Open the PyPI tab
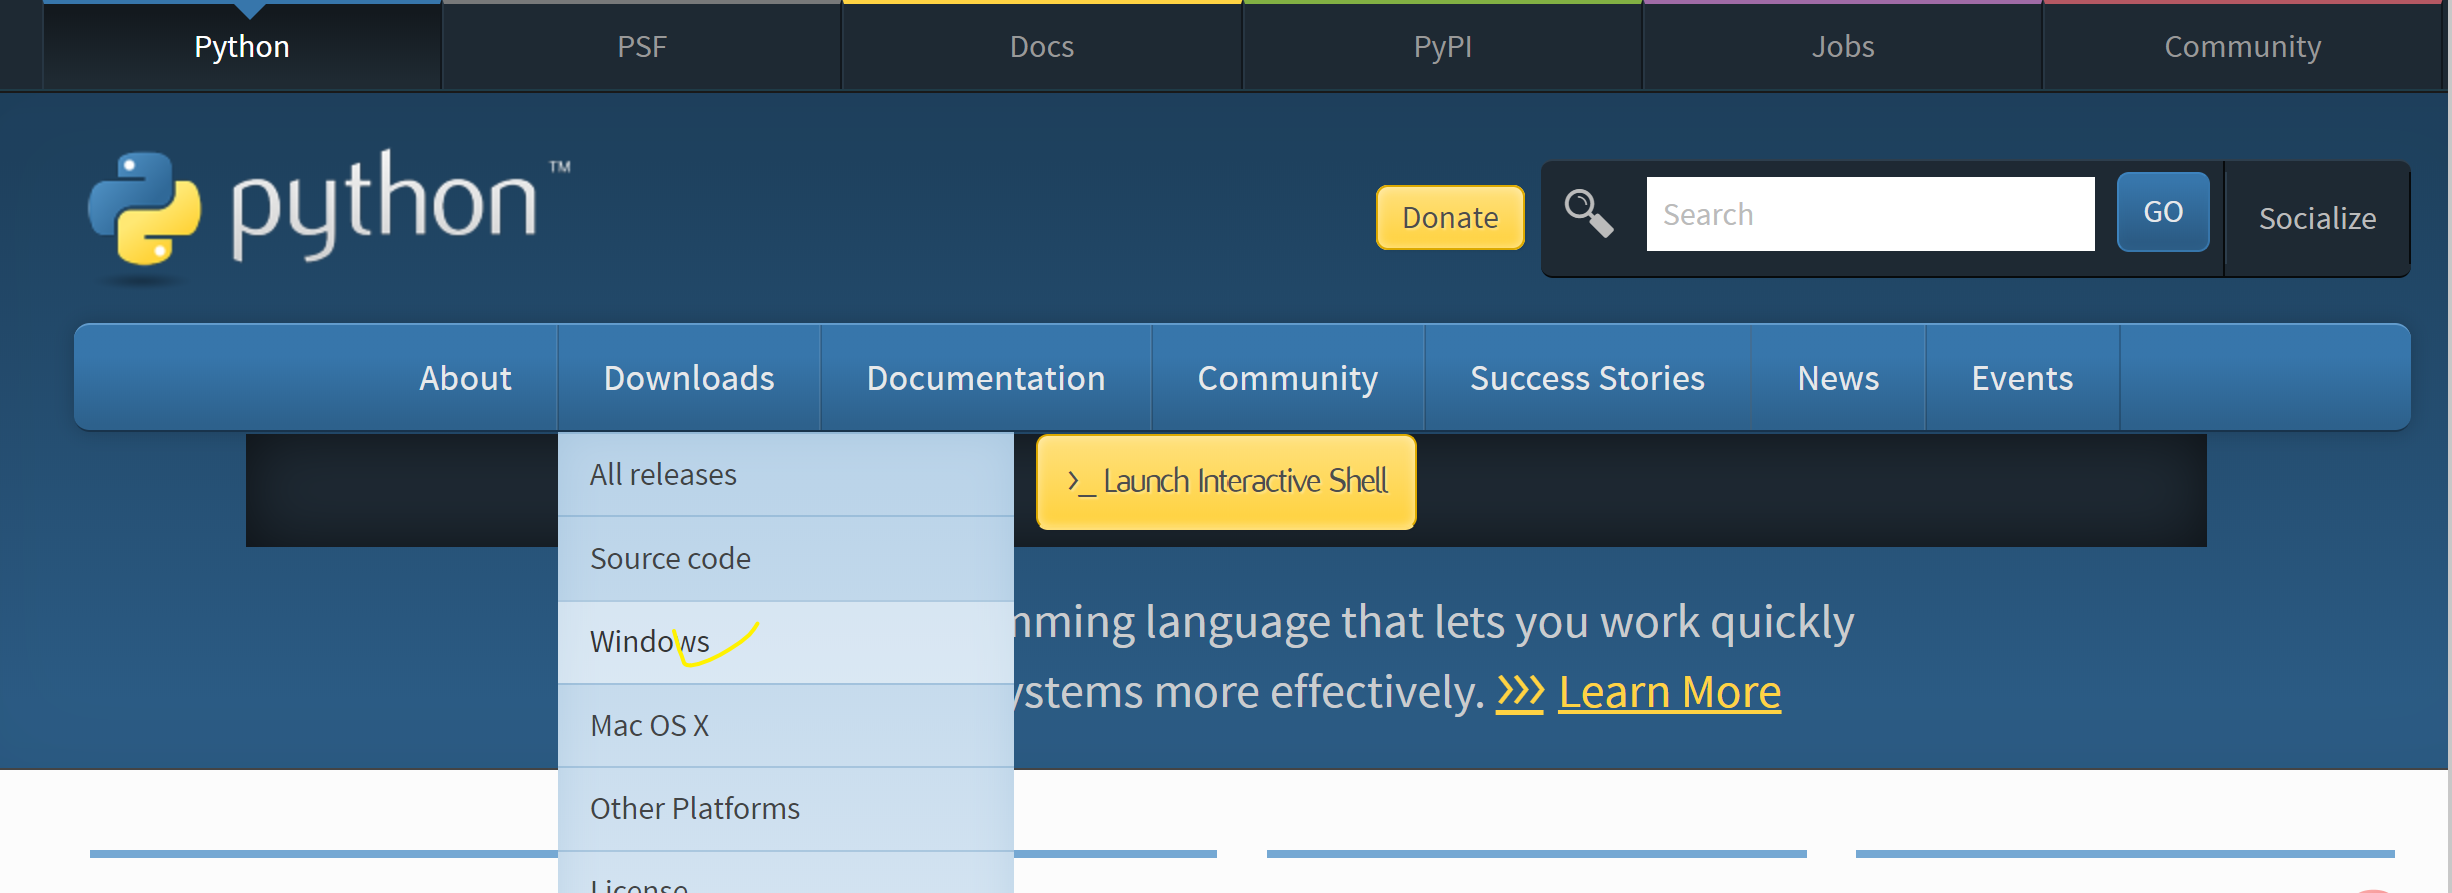Image resolution: width=2452 pixels, height=893 pixels. 1442,47
